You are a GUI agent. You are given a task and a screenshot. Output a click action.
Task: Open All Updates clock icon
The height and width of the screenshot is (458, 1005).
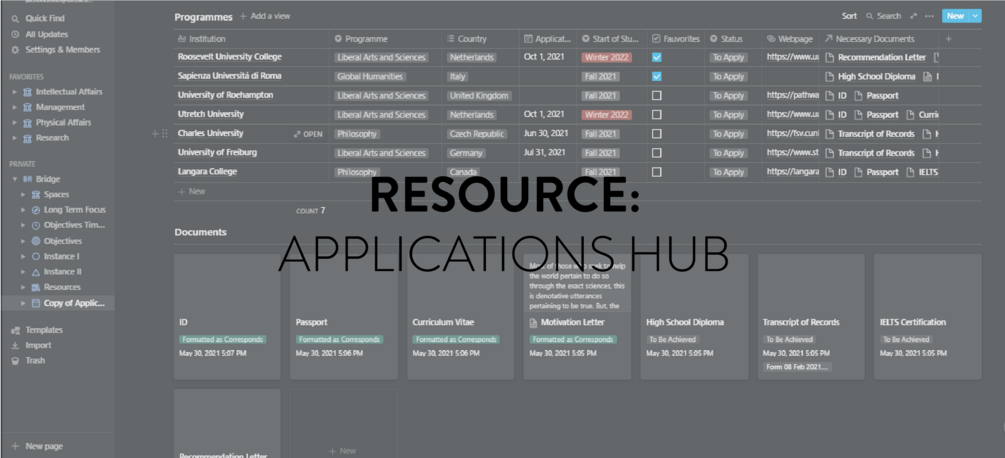pyautogui.click(x=15, y=34)
